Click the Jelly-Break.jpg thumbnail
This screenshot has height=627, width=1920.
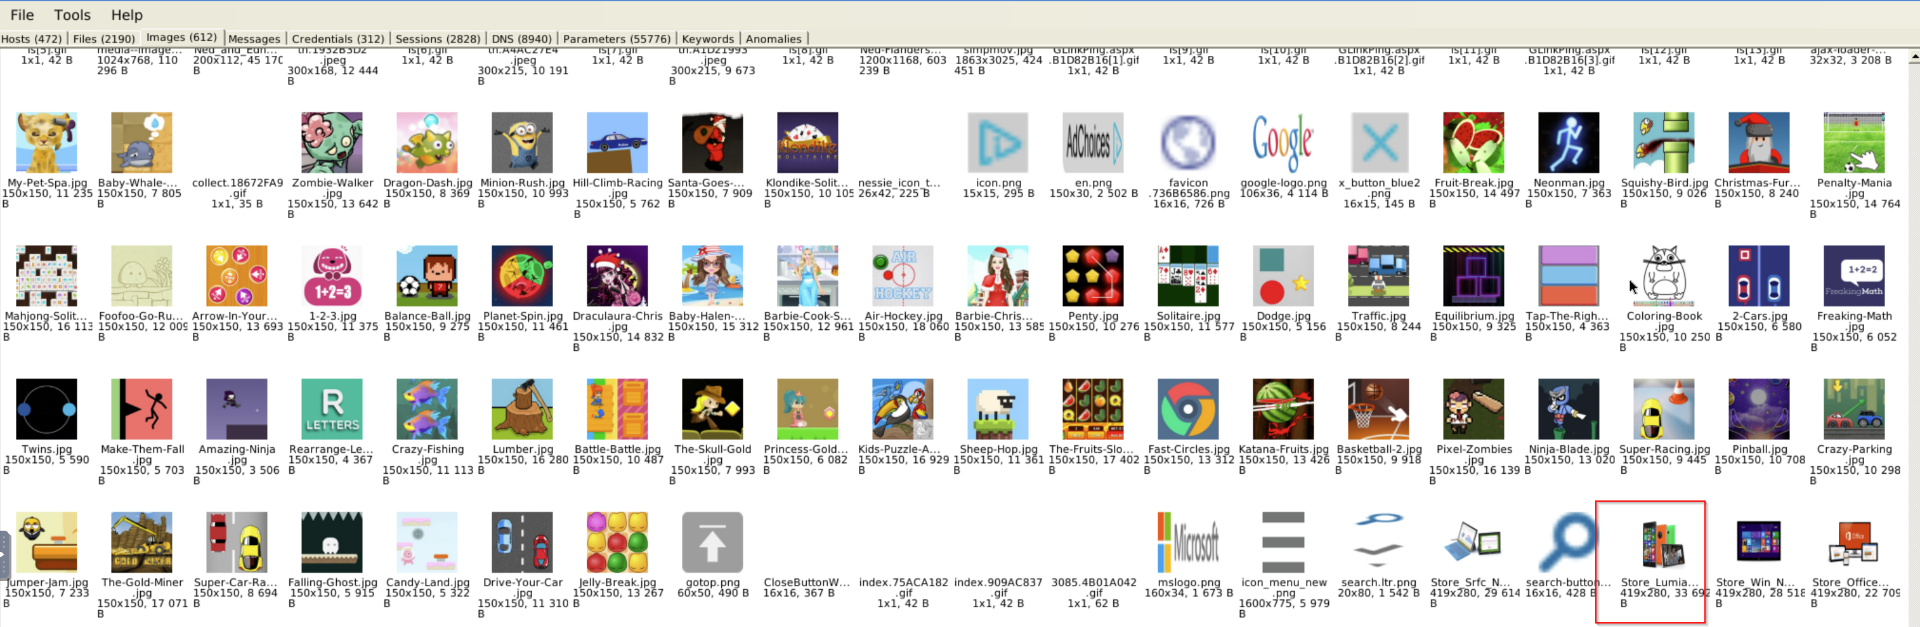tap(617, 542)
